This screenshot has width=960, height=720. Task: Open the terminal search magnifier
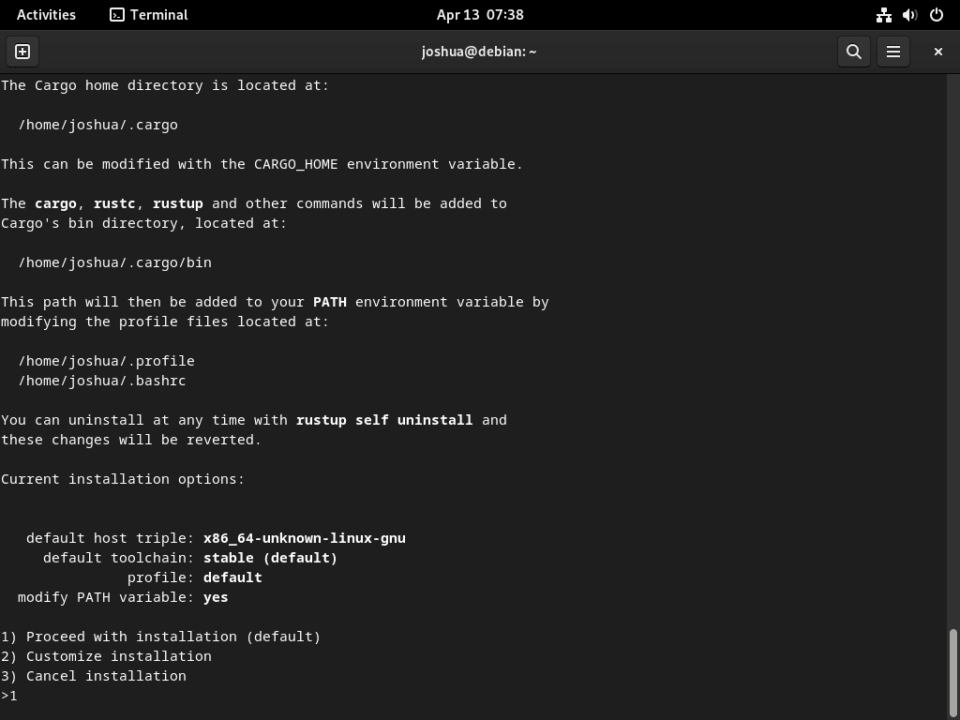pyautogui.click(x=853, y=51)
